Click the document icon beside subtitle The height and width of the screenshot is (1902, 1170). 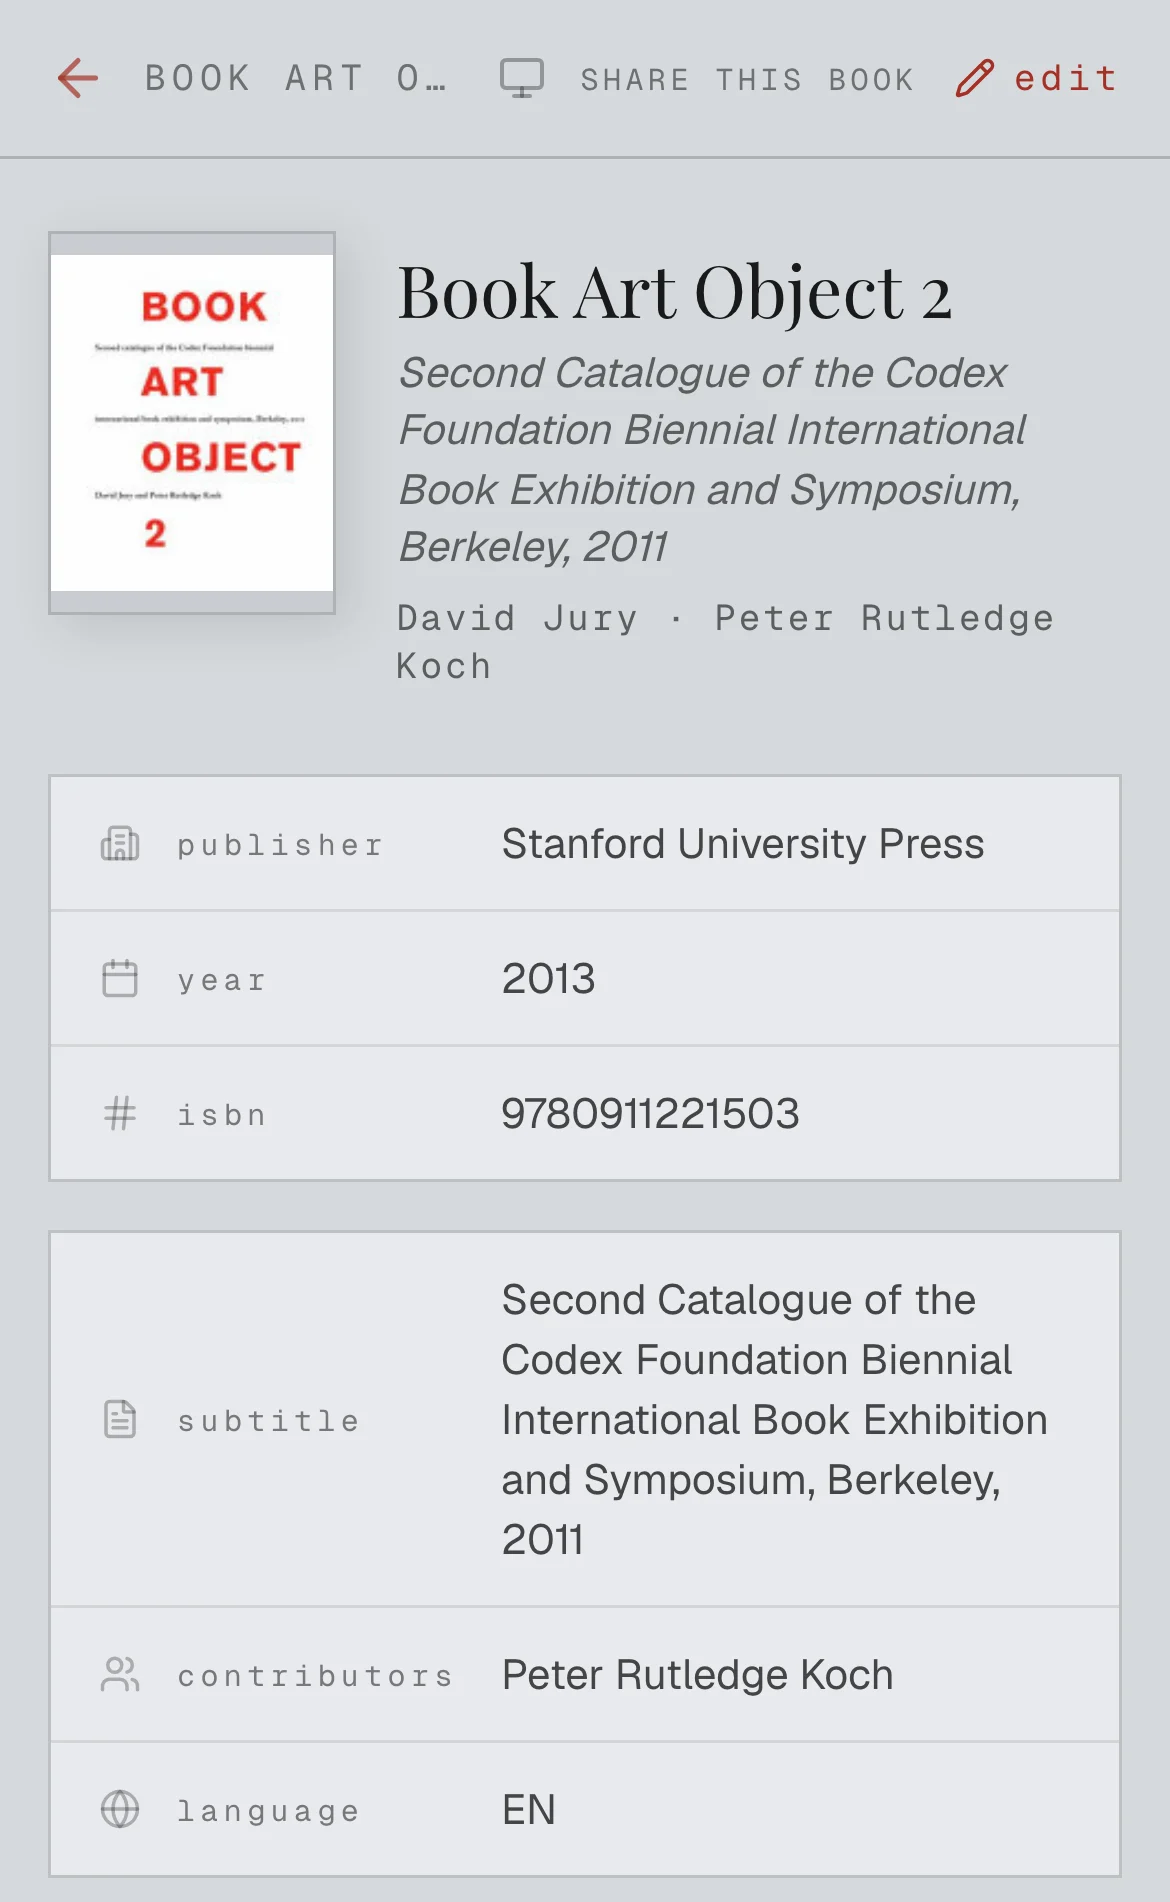point(120,1419)
